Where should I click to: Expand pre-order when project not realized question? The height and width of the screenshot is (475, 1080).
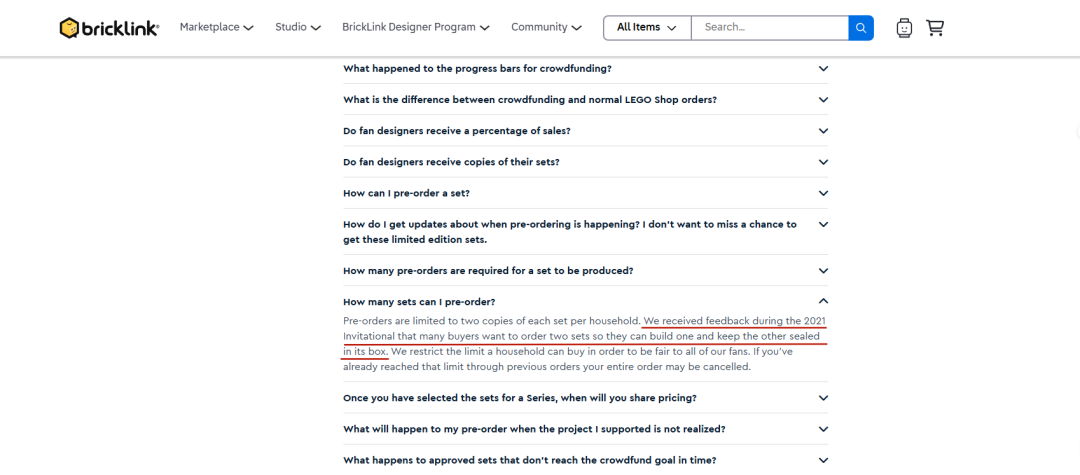click(x=585, y=429)
